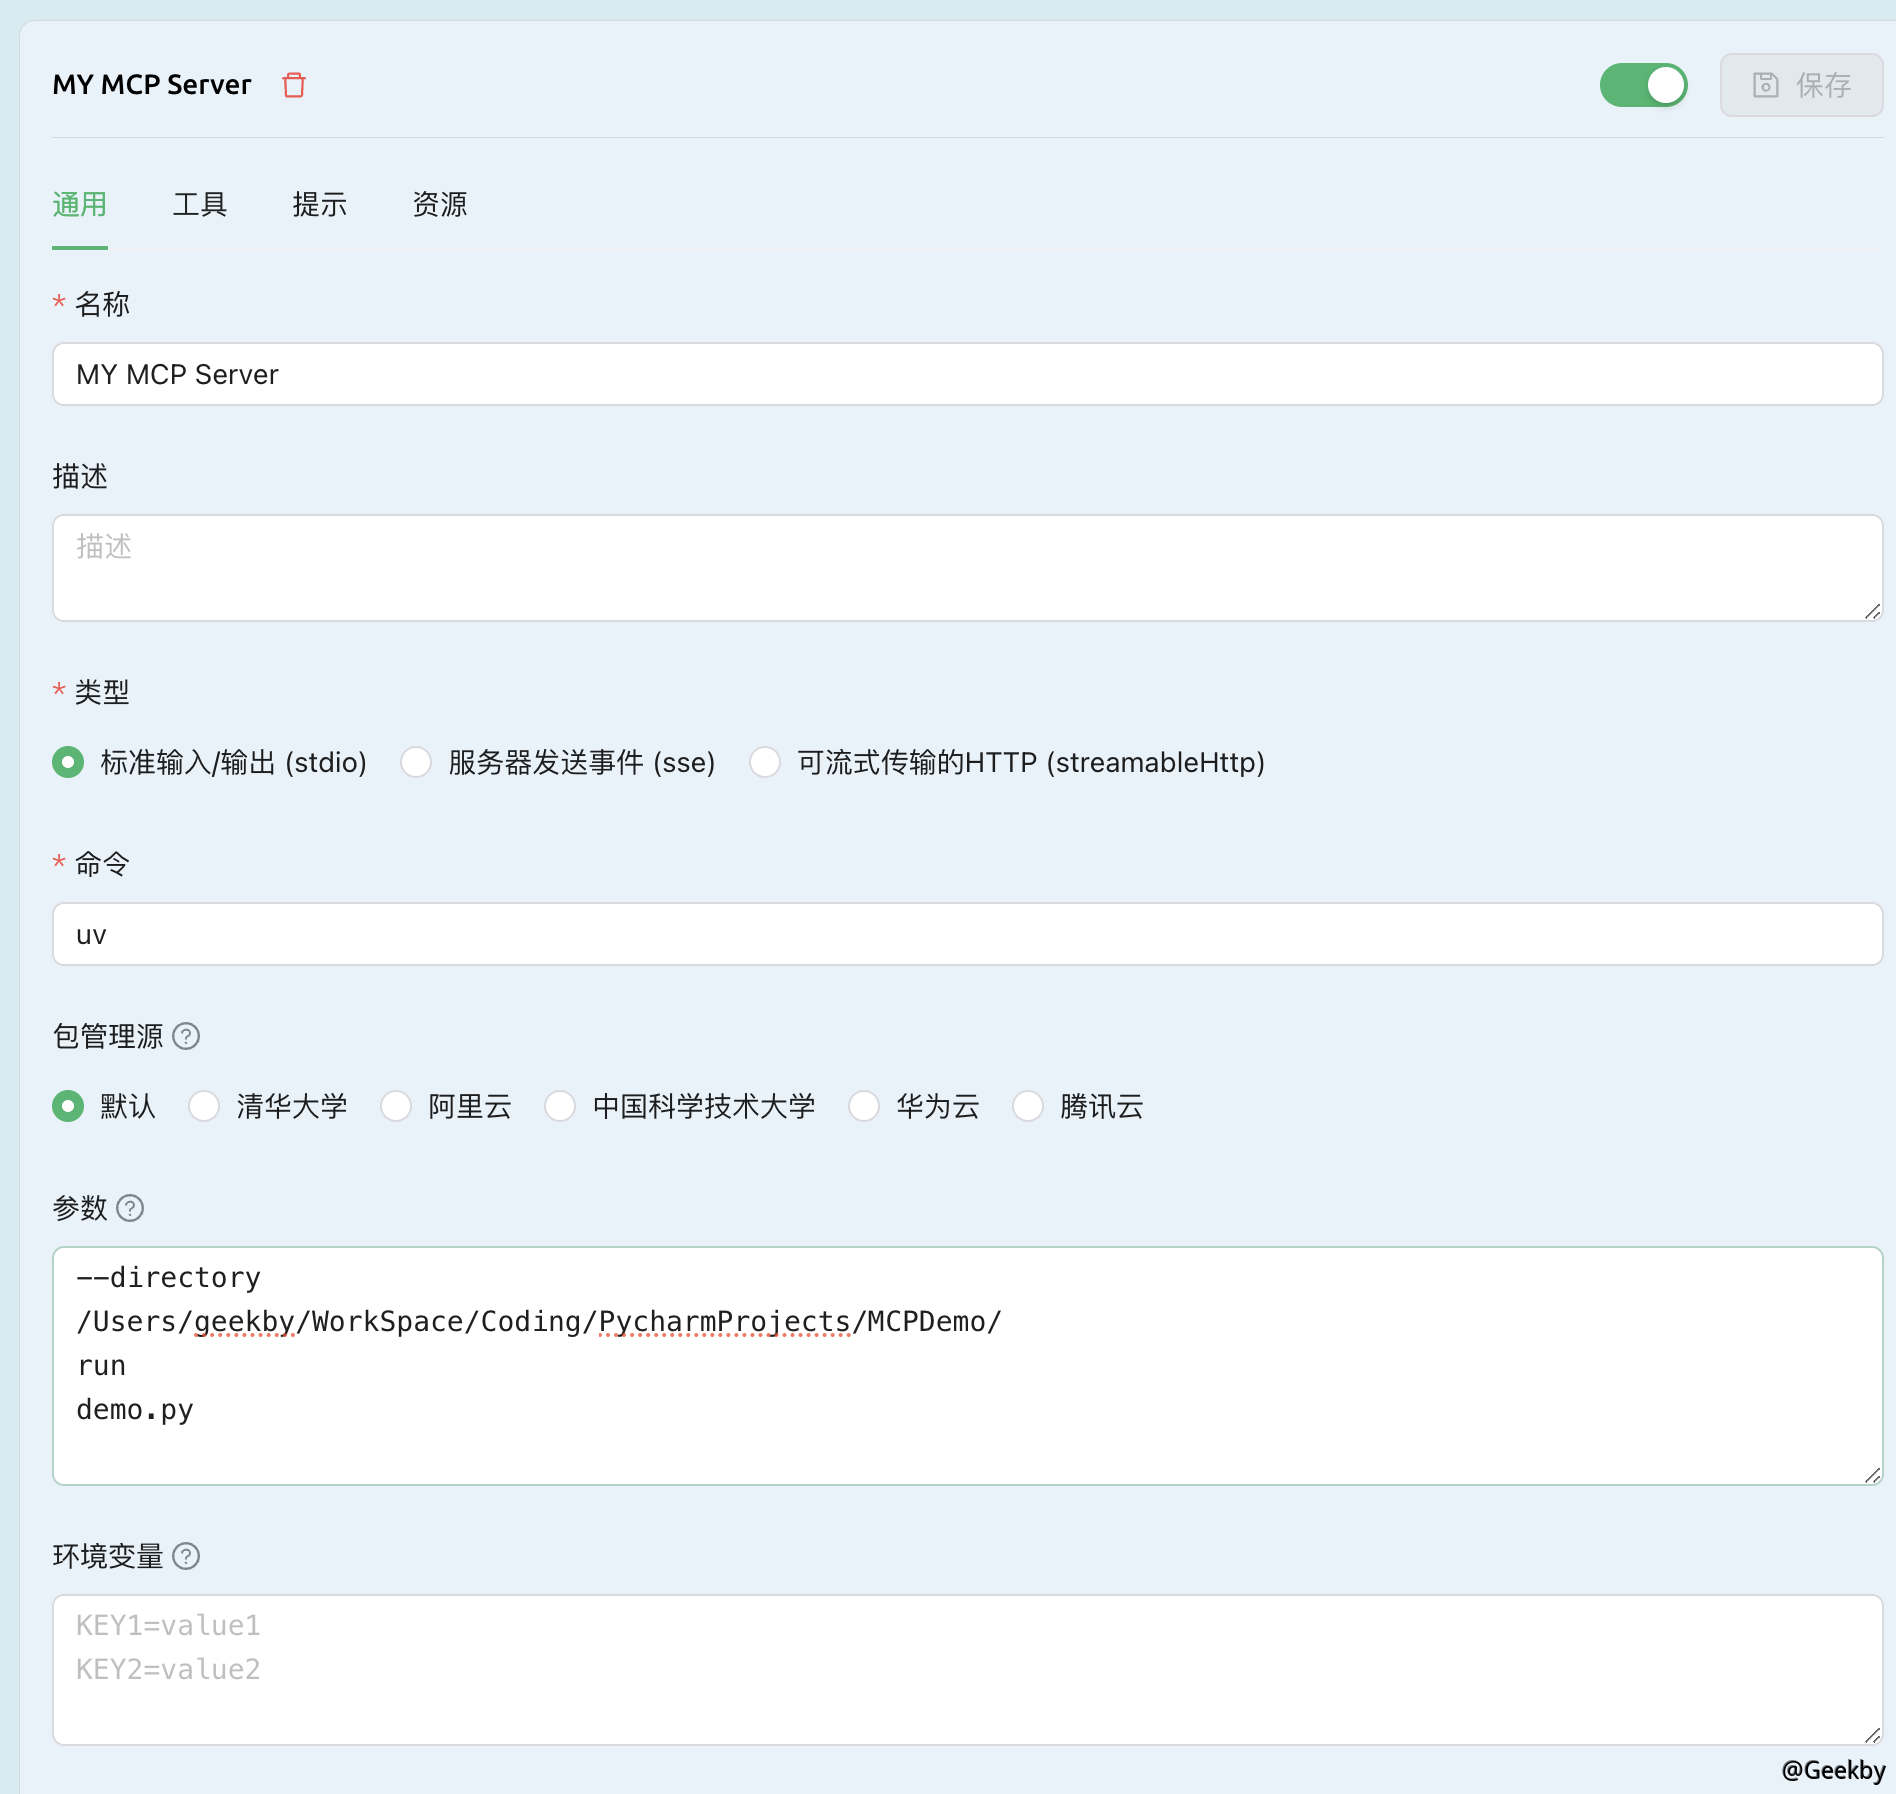Select 华为云 package mirror
The height and width of the screenshot is (1794, 1896).
(863, 1107)
